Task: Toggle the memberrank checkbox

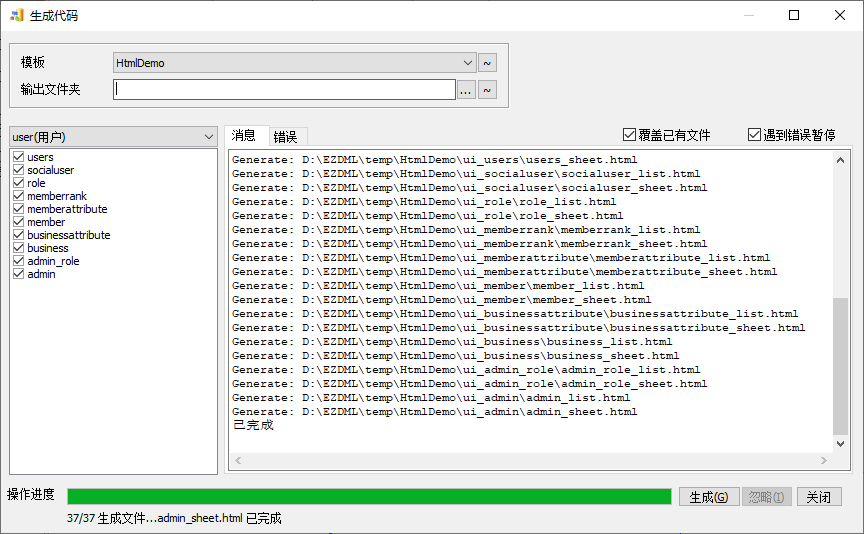Action: 18,196
